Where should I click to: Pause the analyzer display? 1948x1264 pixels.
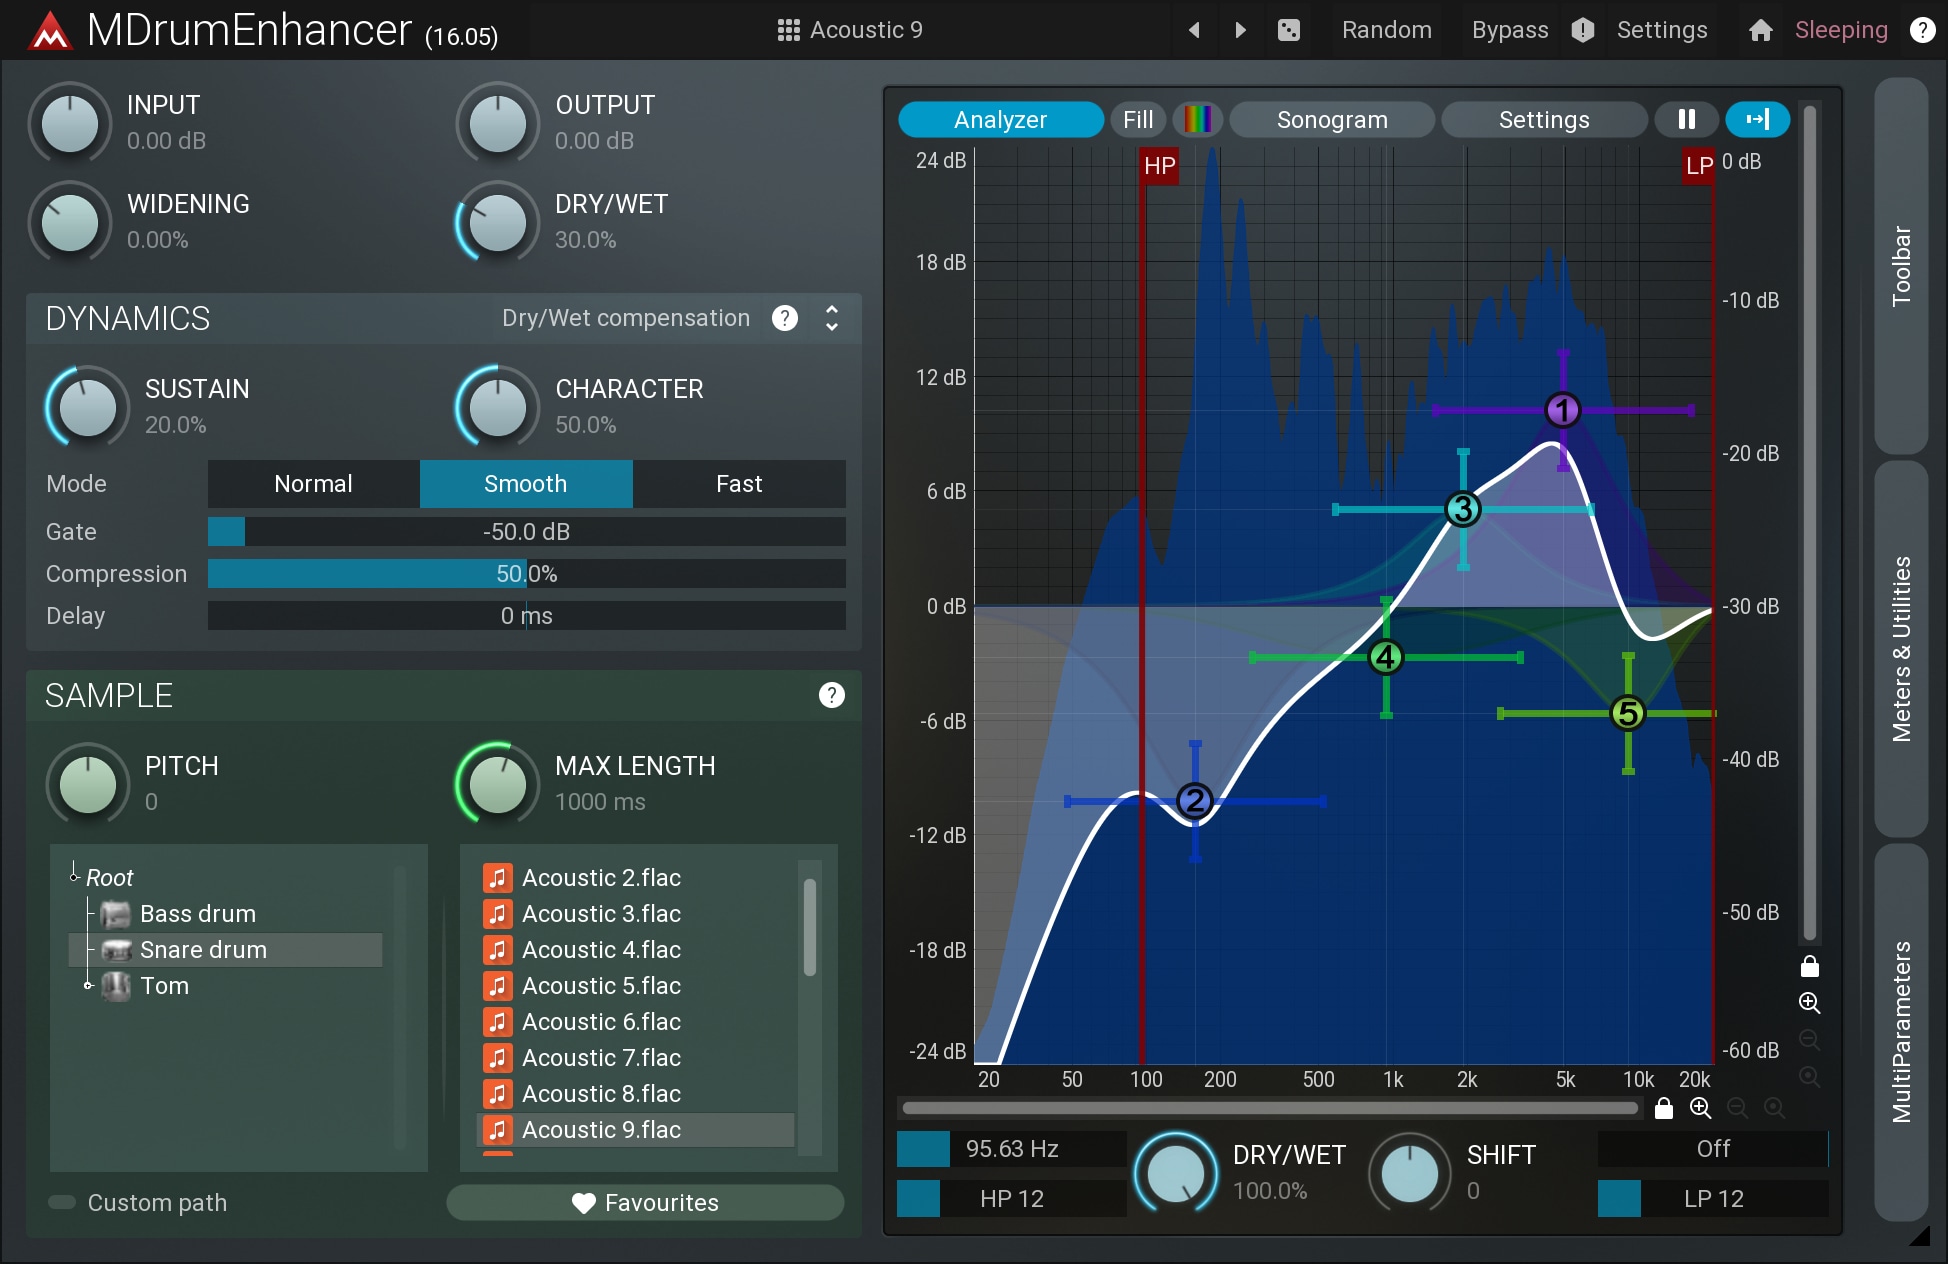pyautogui.click(x=1686, y=120)
